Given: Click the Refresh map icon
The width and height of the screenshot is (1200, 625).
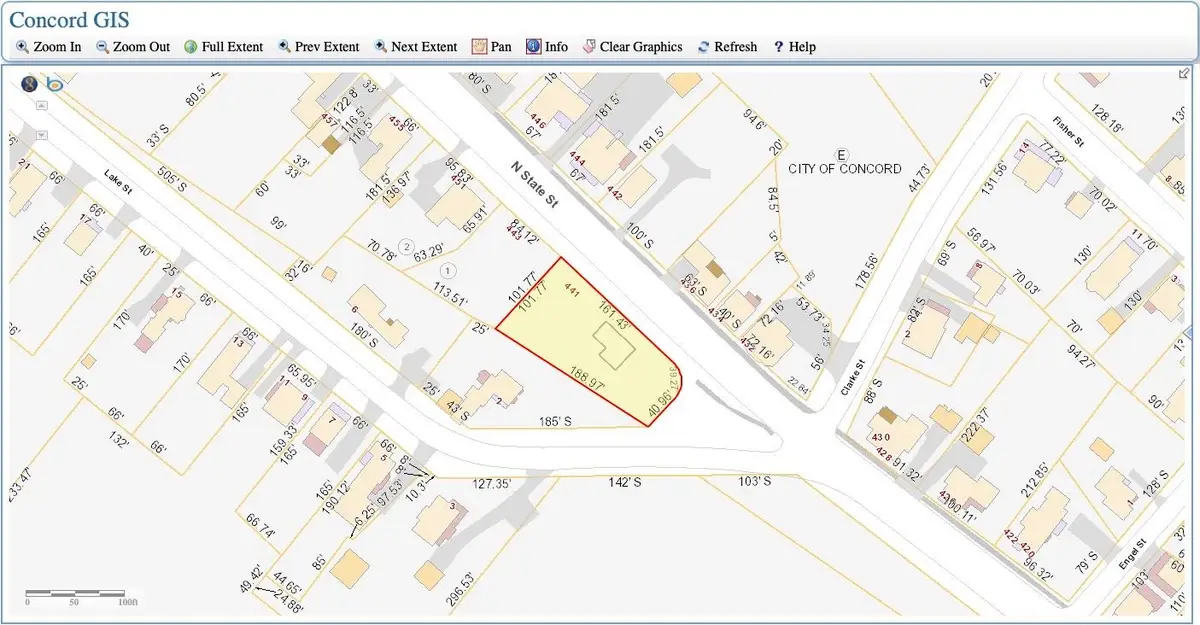Looking at the screenshot, I should (x=701, y=46).
